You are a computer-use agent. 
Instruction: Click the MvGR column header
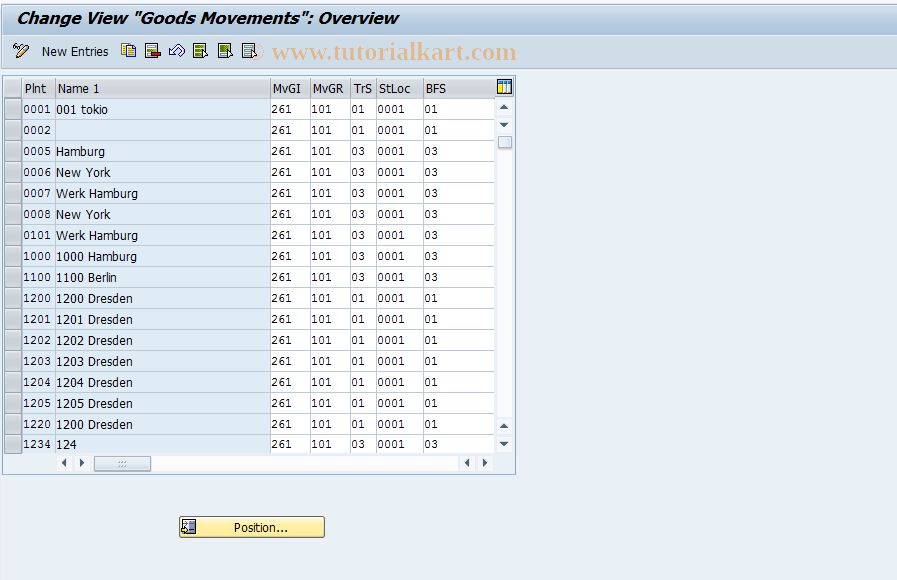point(330,89)
